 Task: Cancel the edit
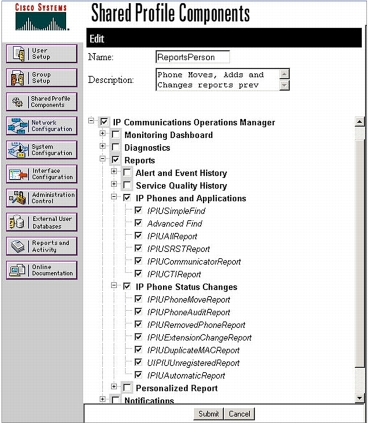pyautogui.click(x=239, y=414)
